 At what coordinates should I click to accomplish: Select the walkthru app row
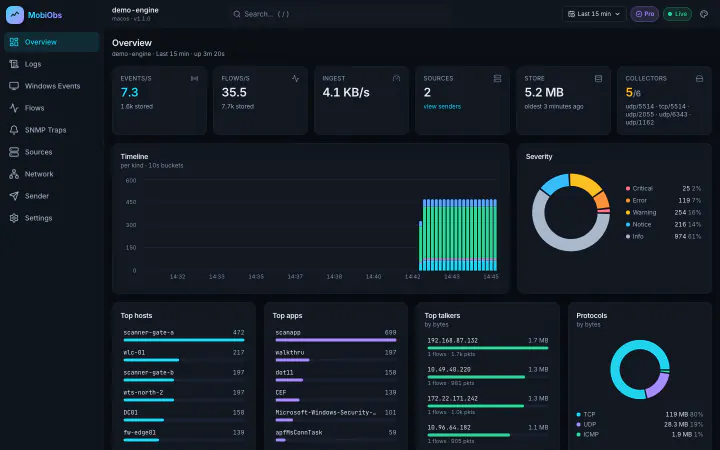coord(336,356)
